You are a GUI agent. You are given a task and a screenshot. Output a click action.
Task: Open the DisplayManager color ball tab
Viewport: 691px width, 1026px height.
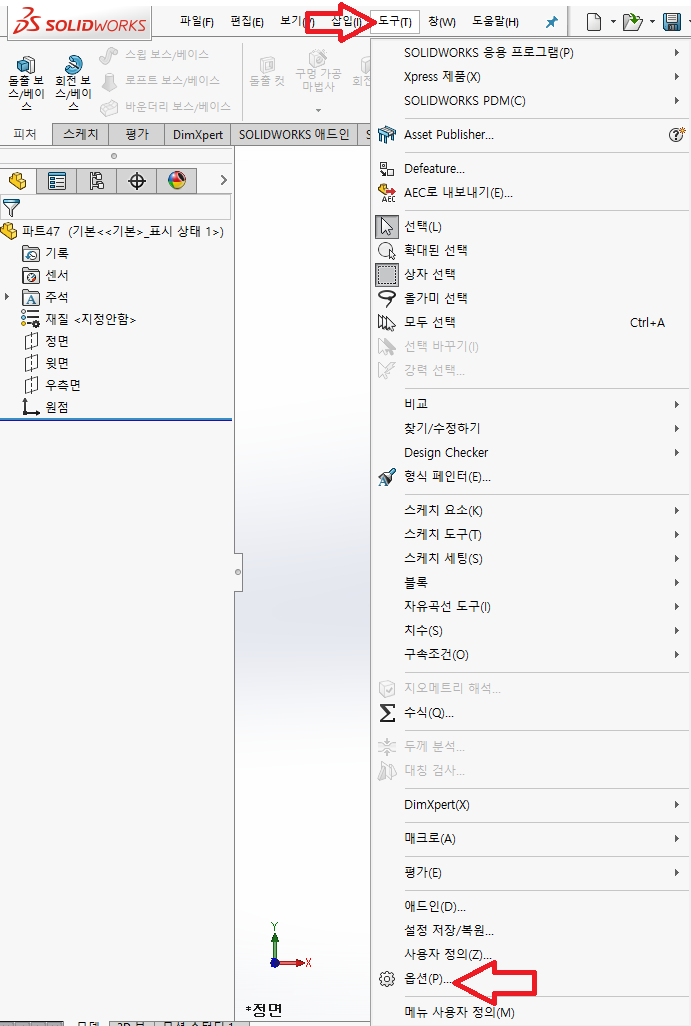tap(177, 180)
